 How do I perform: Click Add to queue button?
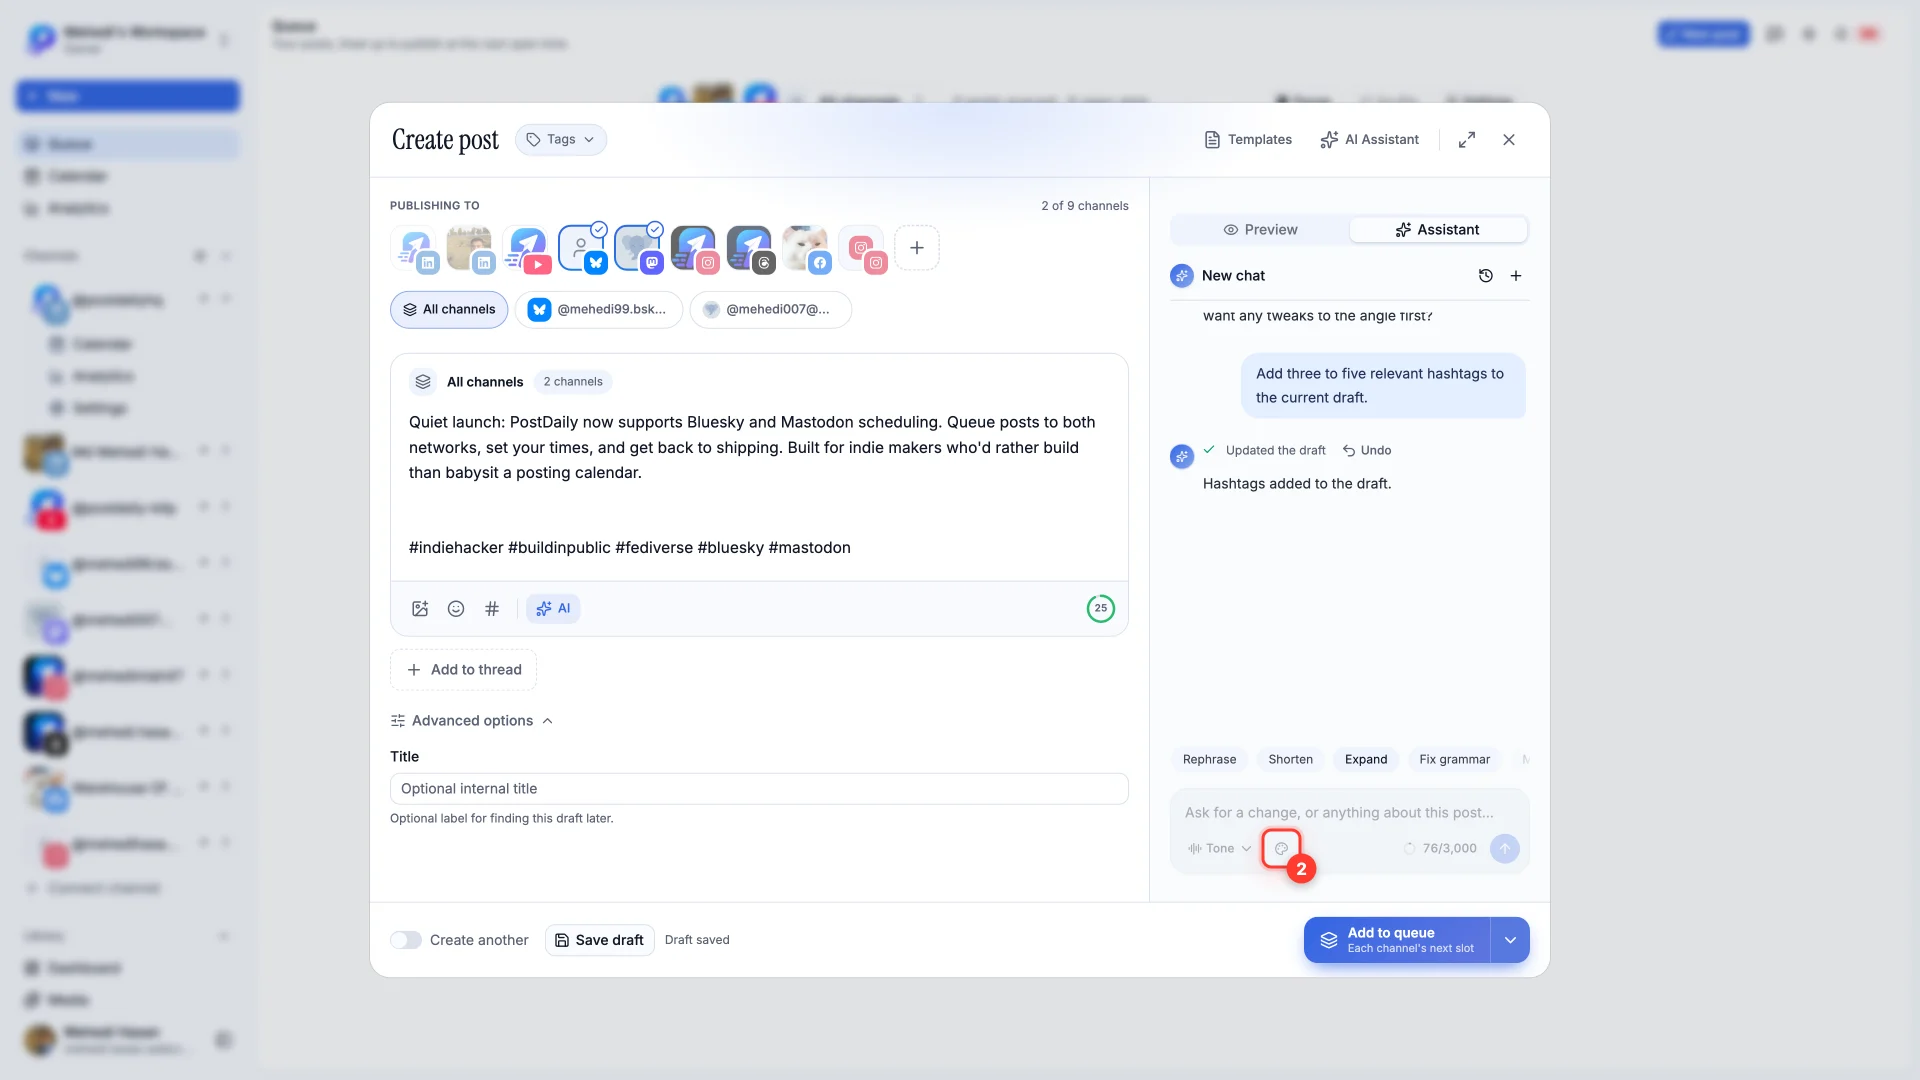tap(1398, 940)
